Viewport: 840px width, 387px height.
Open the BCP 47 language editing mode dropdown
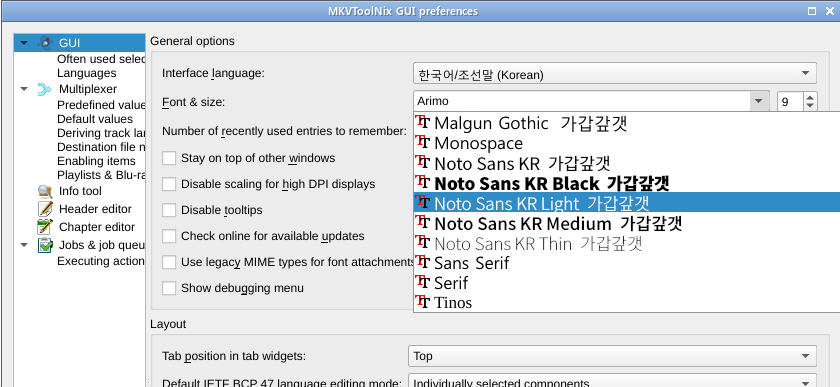pyautogui.click(x=612, y=382)
